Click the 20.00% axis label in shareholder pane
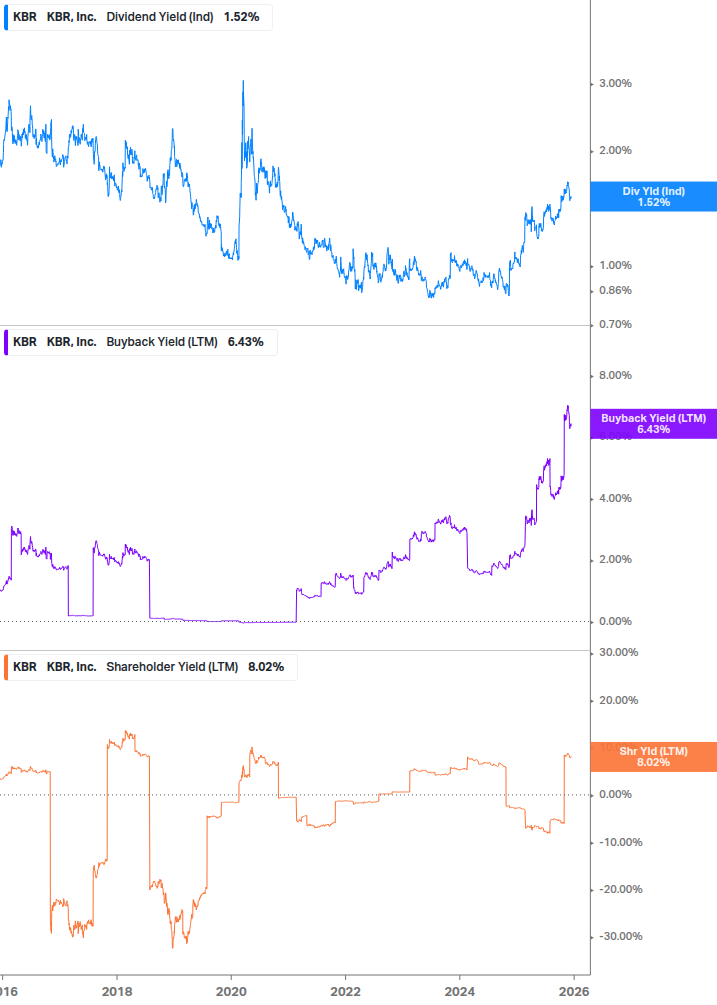Screen dimensions: 717x1005 (x=618, y=701)
